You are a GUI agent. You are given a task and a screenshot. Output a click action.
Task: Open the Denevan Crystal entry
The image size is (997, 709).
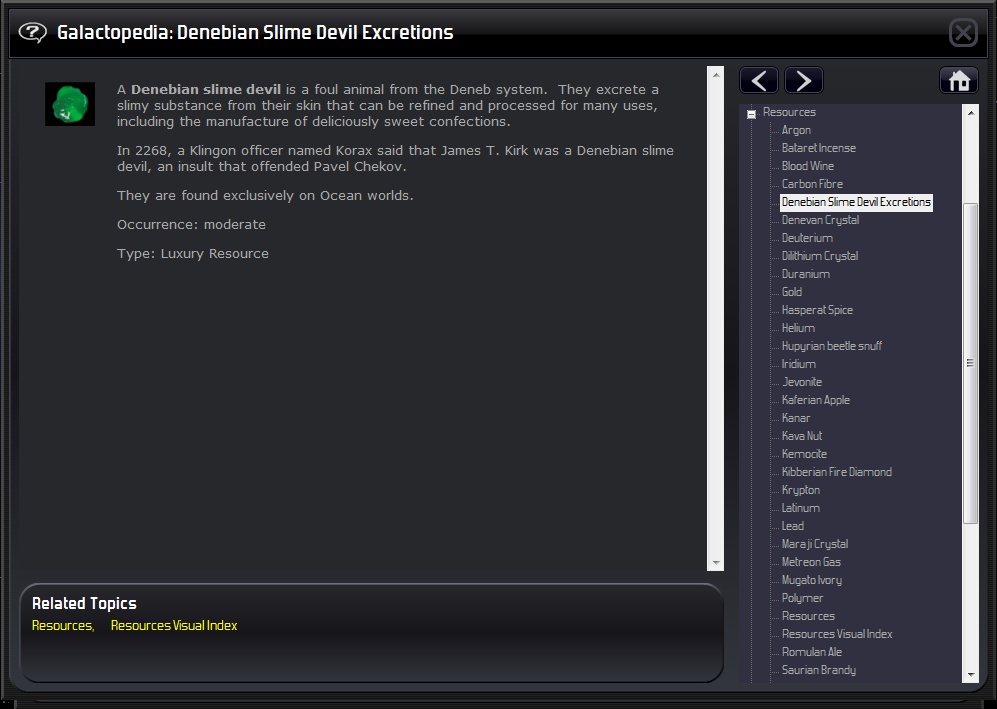tap(820, 220)
